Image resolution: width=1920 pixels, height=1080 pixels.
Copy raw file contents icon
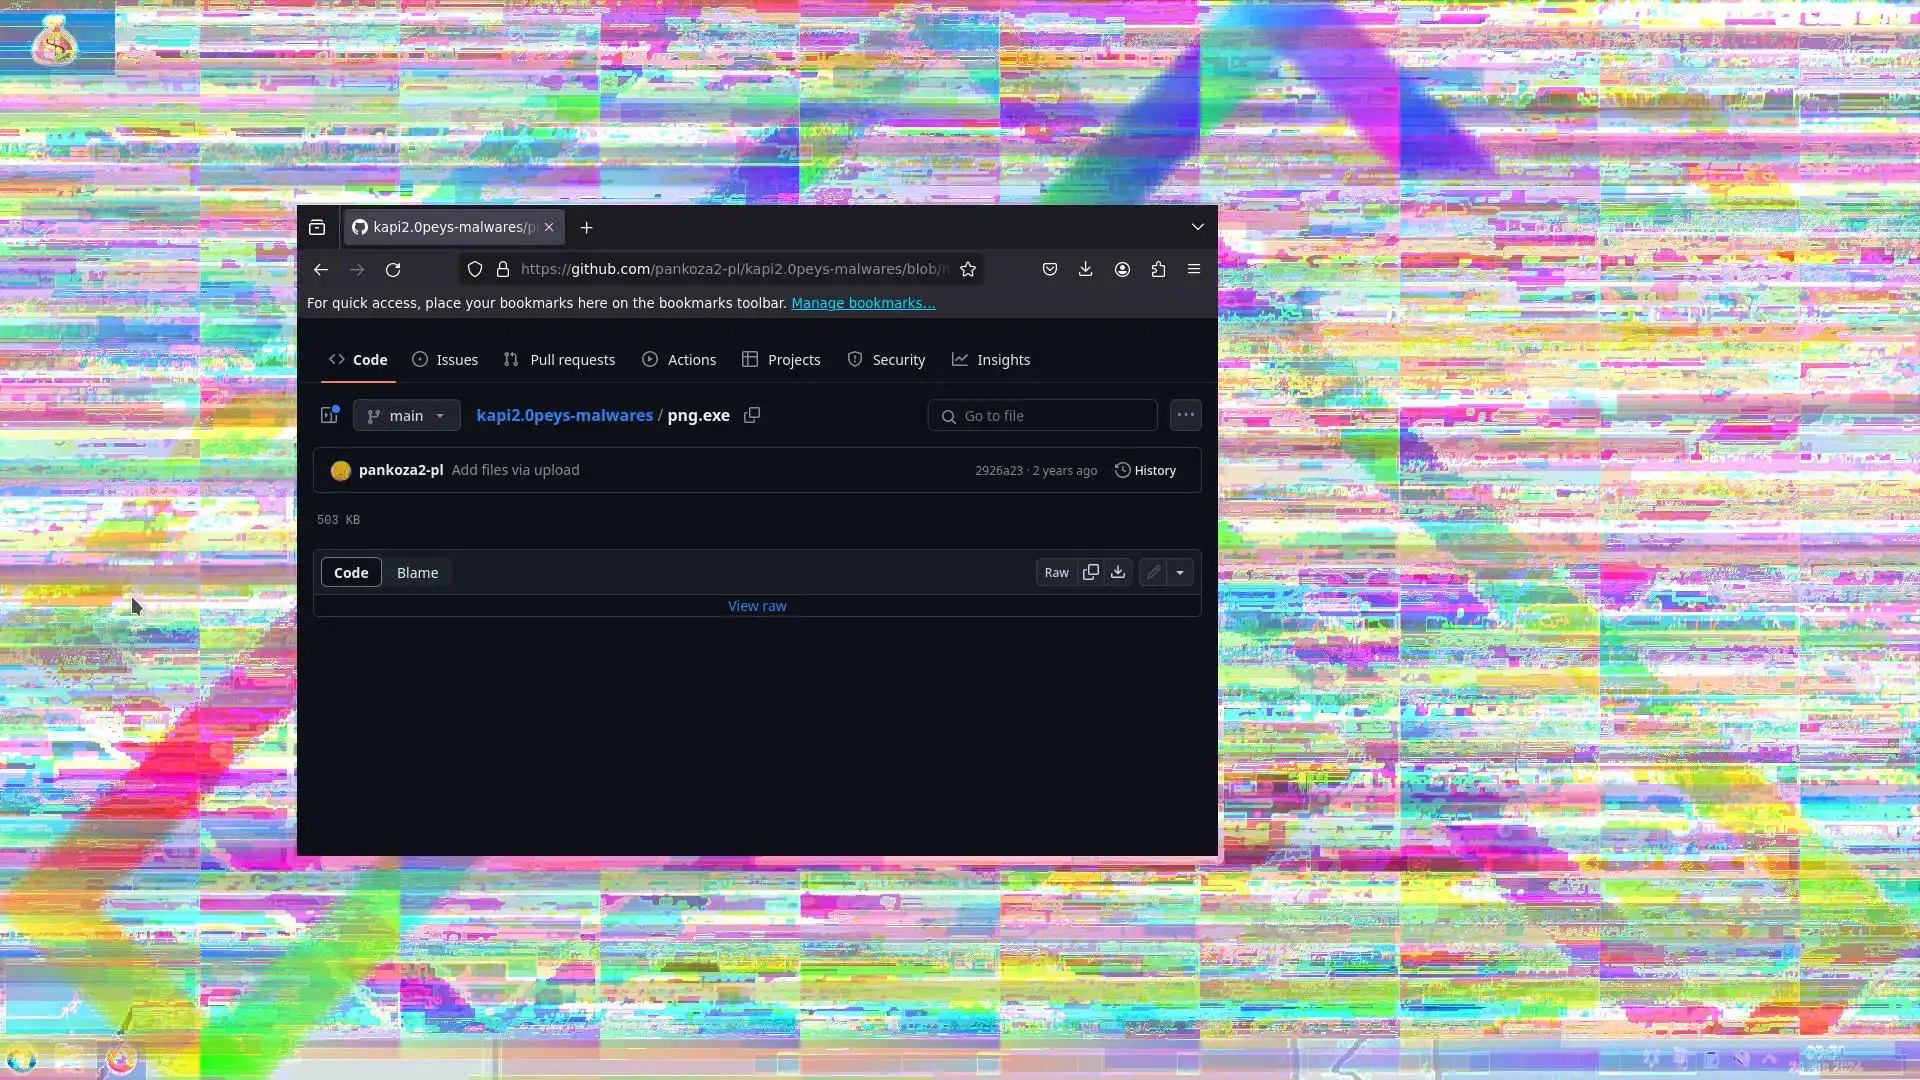point(1091,572)
